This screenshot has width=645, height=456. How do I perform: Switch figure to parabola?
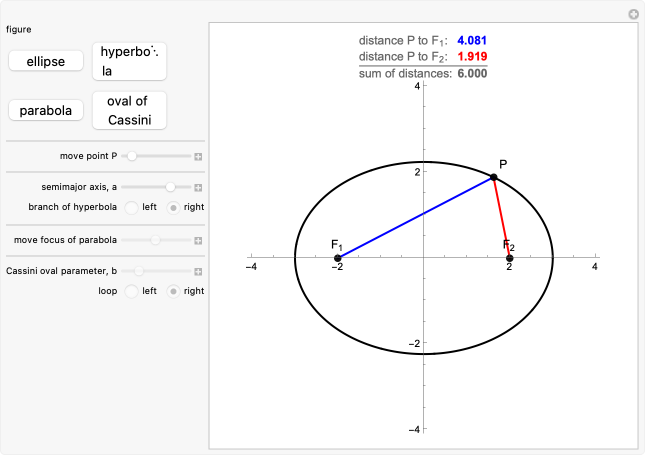[46, 111]
